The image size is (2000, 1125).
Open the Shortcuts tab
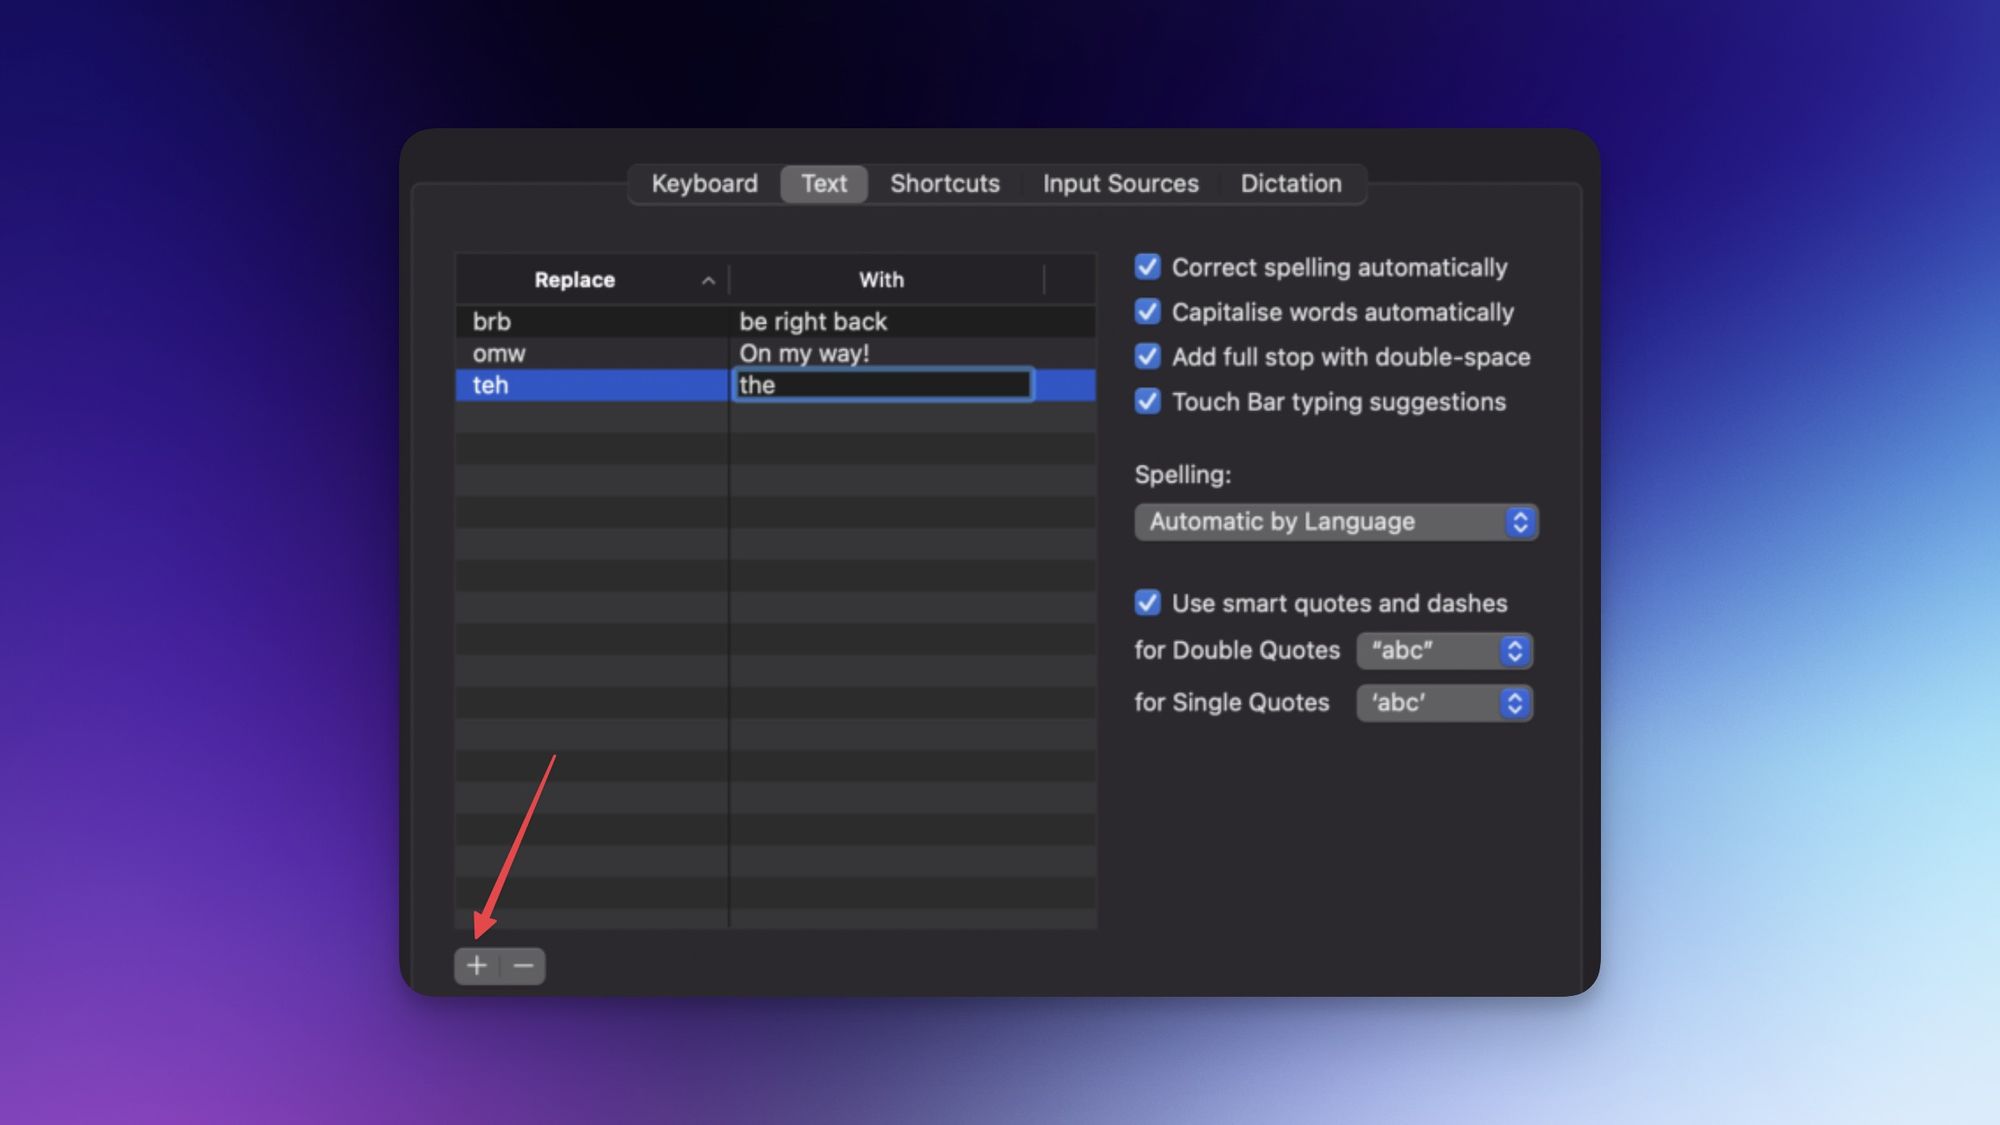pos(944,184)
